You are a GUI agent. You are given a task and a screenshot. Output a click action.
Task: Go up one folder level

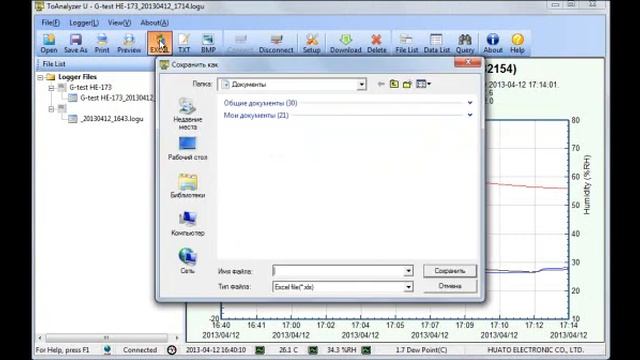coord(394,84)
